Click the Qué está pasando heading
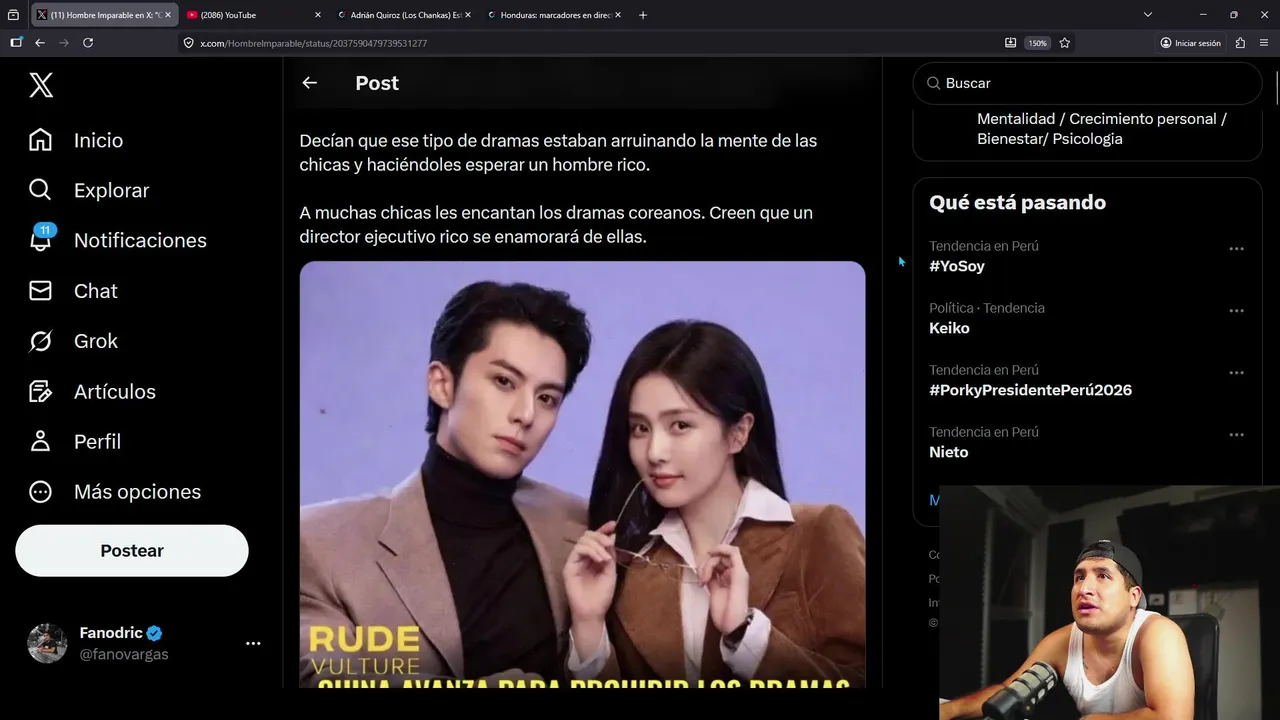The image size is (1280, 720). 1017,202
